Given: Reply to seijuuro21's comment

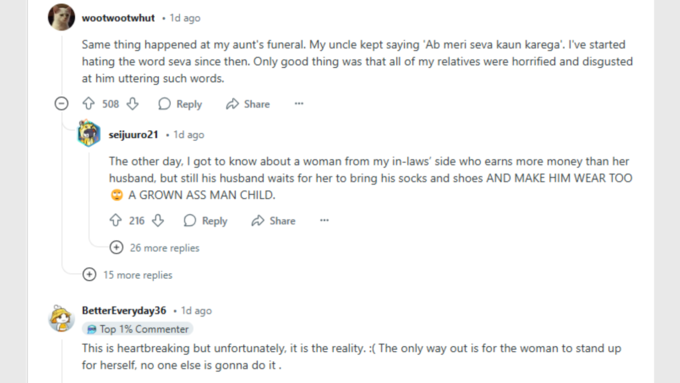Looking at the screenshot, I should (206, 220).
